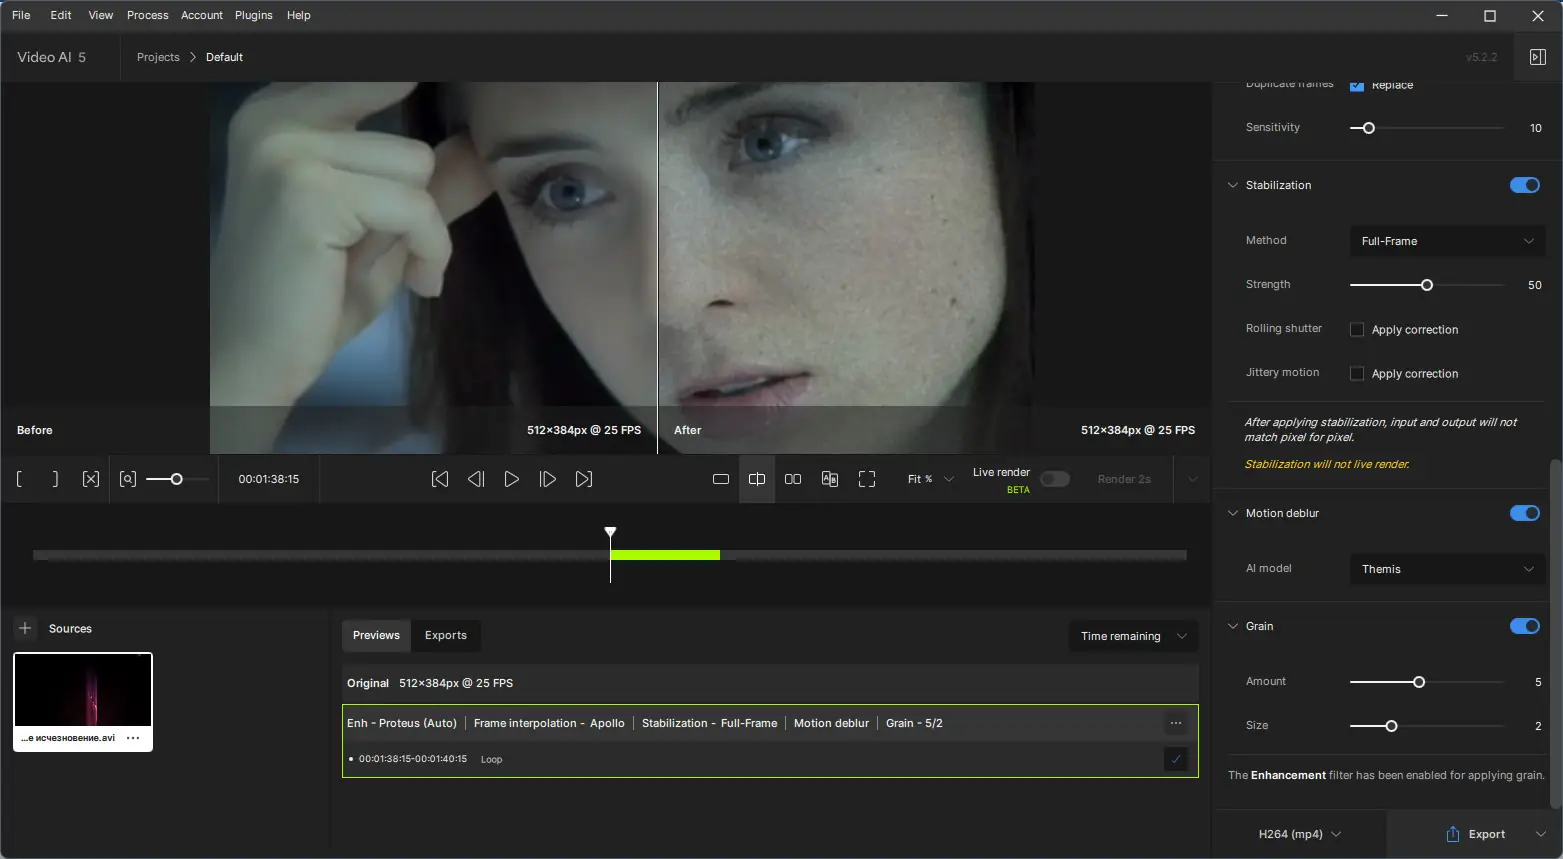1563x859 pixels.
Task: Open the H264 (mp4) format dropdown
Action: click(x=1299, y=834)
